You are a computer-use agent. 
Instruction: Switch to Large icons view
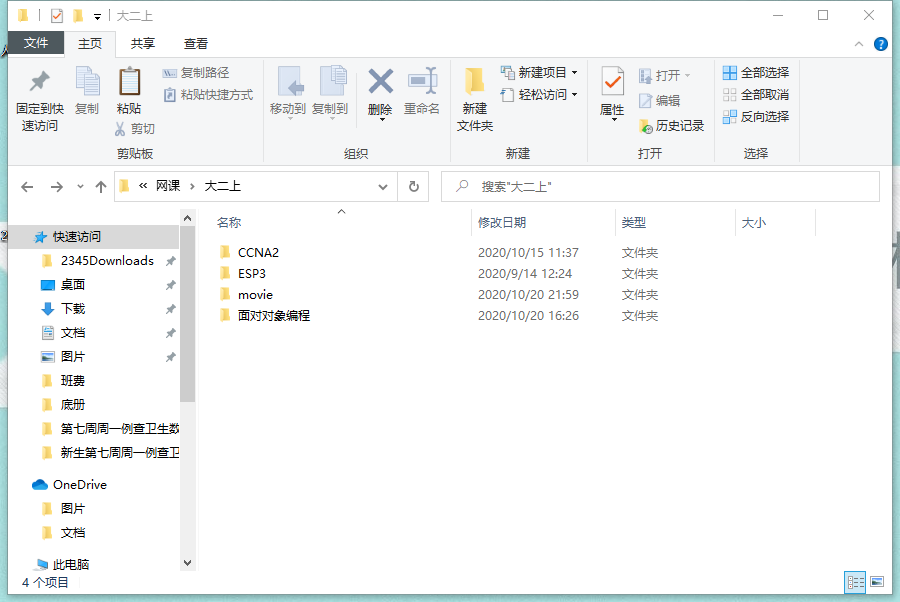click(877, 582)
